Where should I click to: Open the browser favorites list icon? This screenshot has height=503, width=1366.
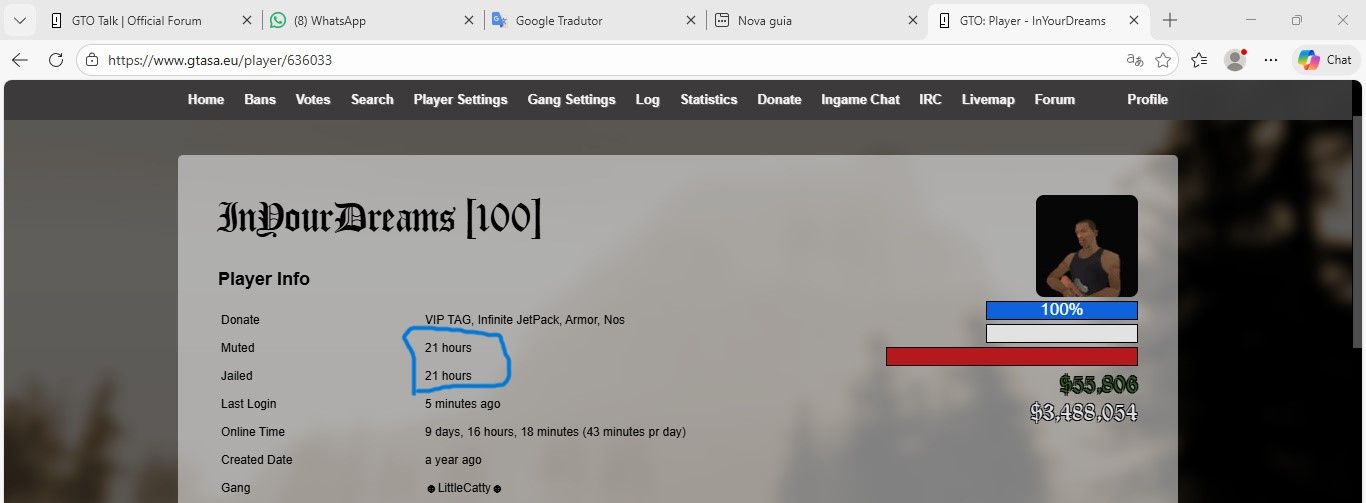1200,60
